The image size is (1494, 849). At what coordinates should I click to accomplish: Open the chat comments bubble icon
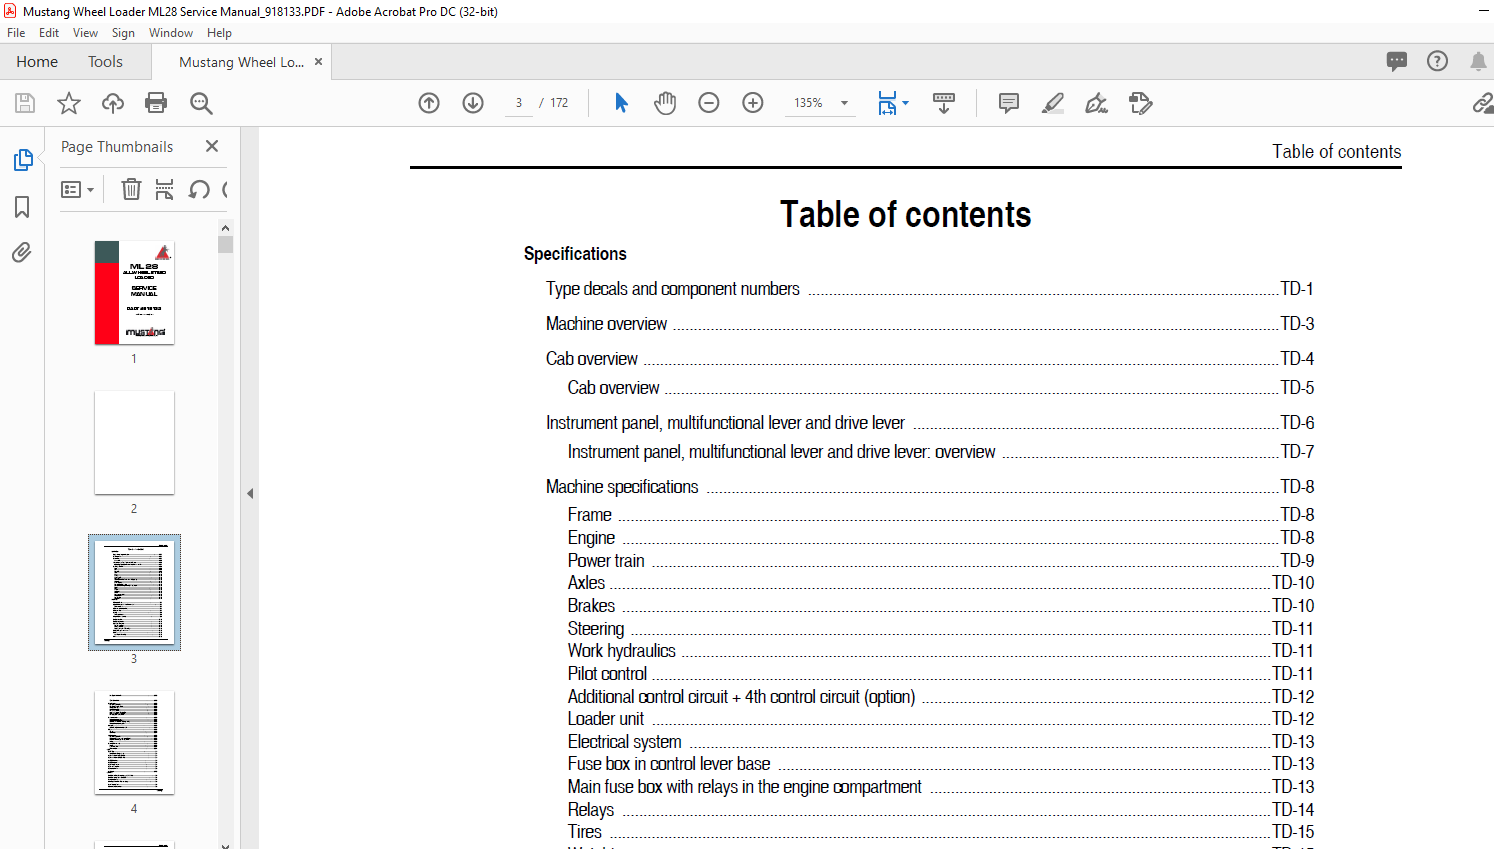[1397, 61]
